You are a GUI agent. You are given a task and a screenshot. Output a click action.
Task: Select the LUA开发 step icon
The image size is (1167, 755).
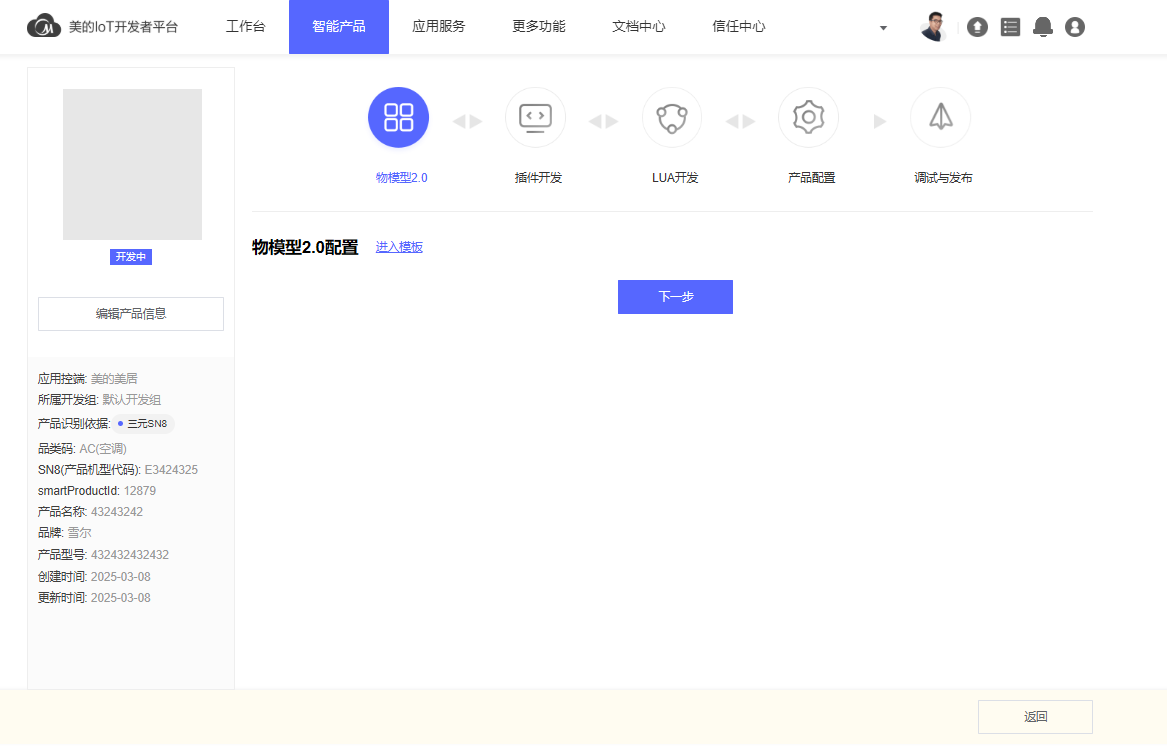point(672,118)
